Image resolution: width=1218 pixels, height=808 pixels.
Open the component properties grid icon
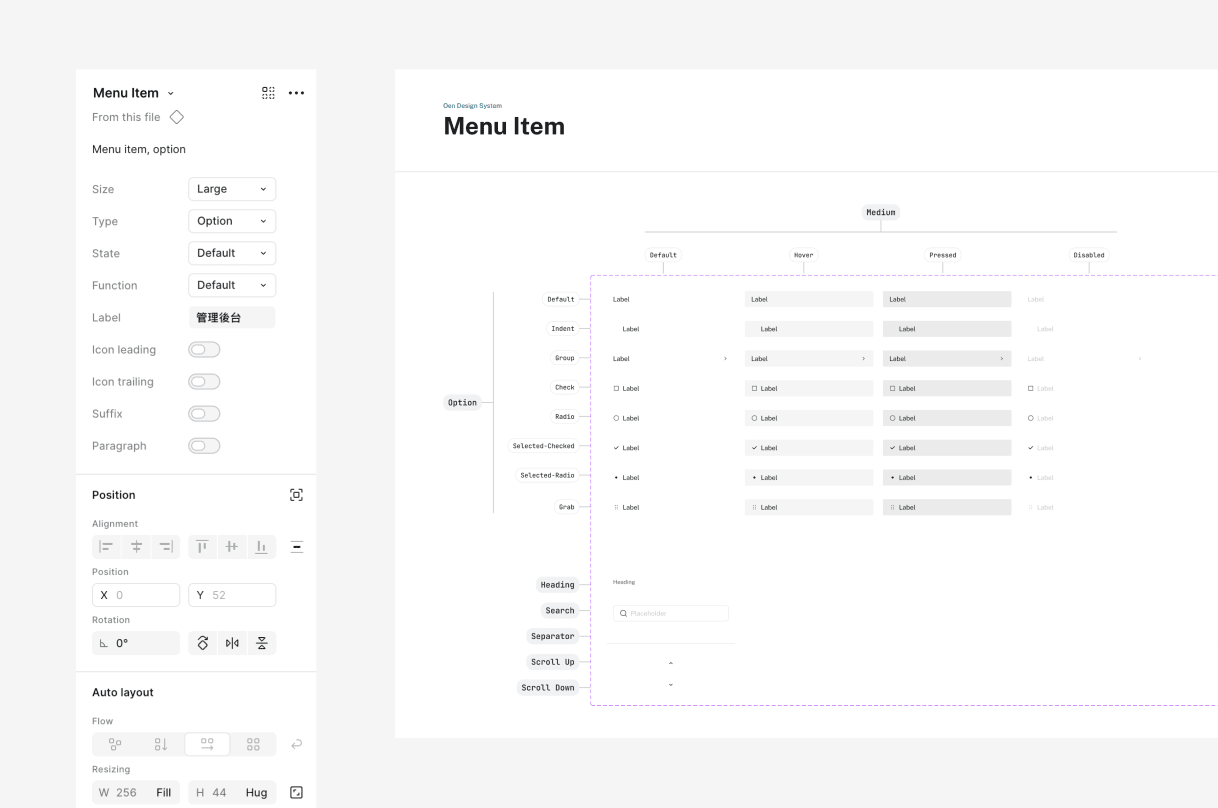click(x=268, y=93)
